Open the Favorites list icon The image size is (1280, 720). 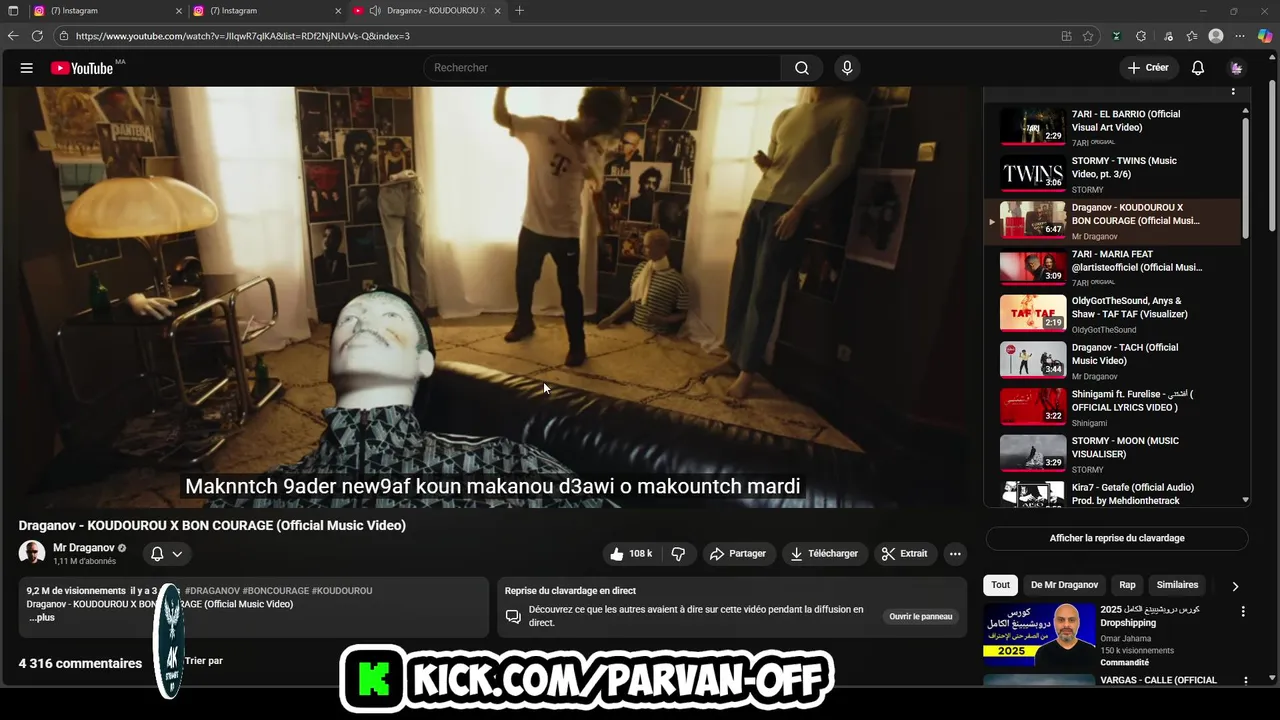click(1192, 36)
